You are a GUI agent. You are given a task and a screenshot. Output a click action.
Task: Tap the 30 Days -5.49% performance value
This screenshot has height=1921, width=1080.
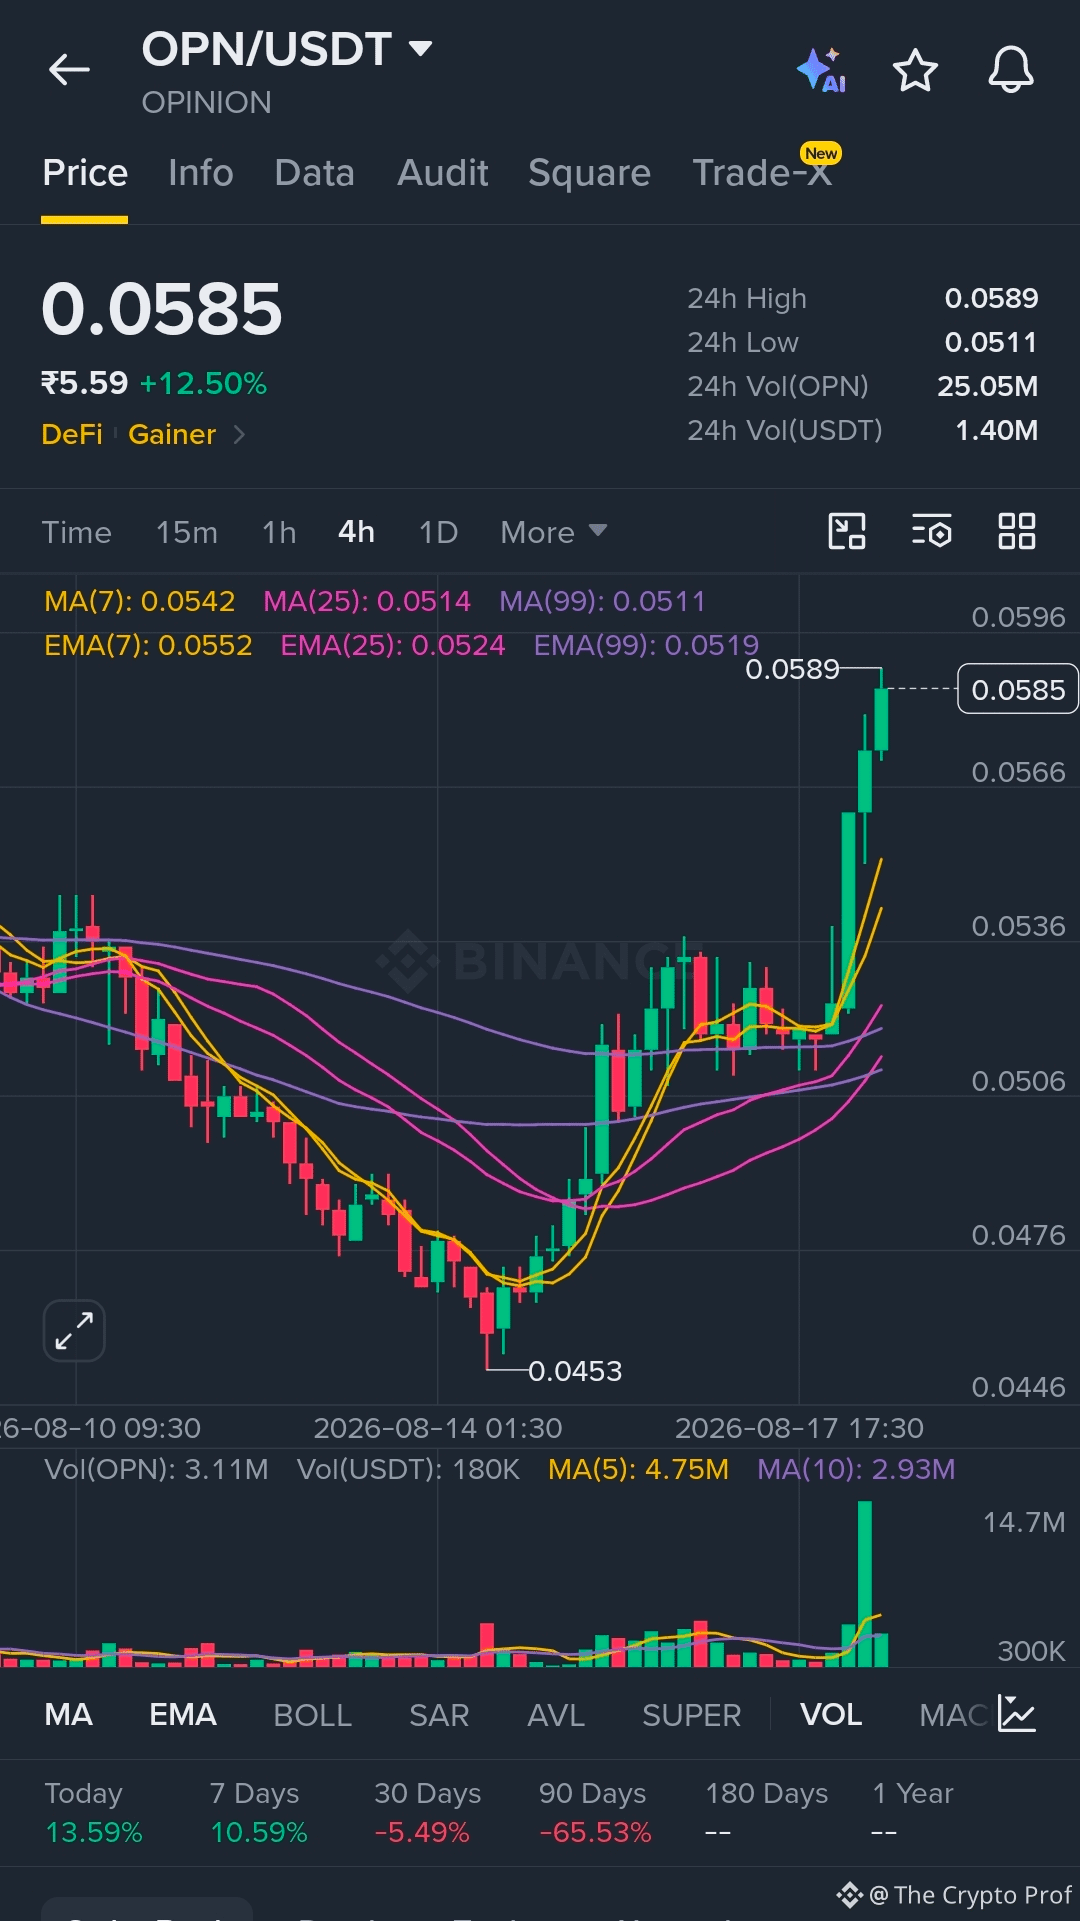(x=422, y=1832)
